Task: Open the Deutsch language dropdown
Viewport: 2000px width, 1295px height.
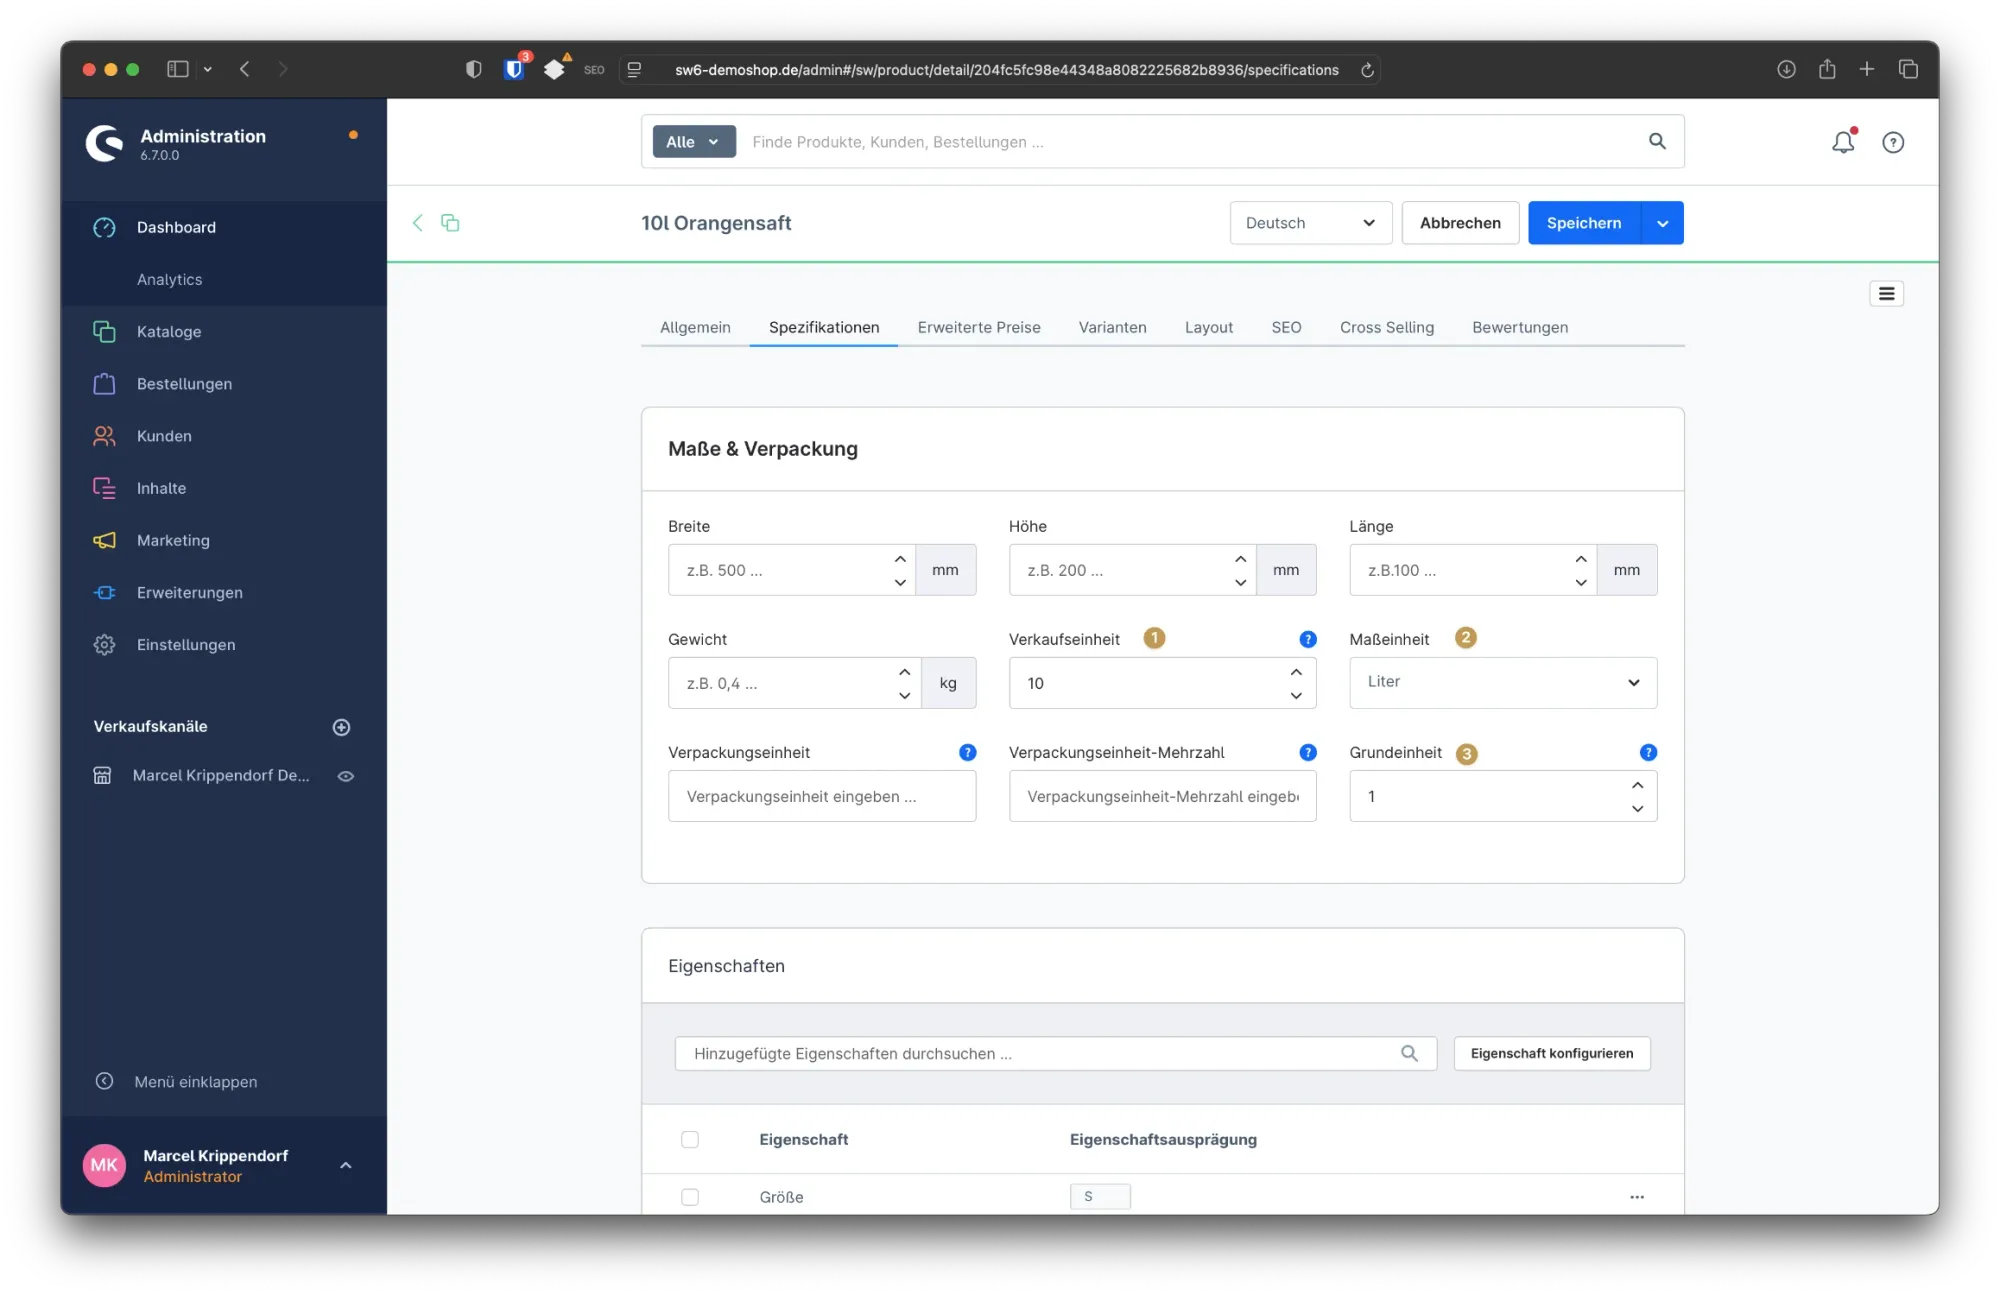Action: point(1310,223)
